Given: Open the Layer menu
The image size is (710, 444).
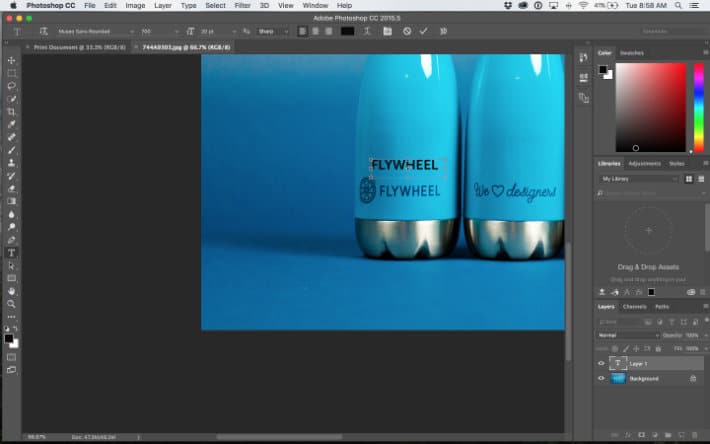Looking at the screenshot, I should pos(163,5).
